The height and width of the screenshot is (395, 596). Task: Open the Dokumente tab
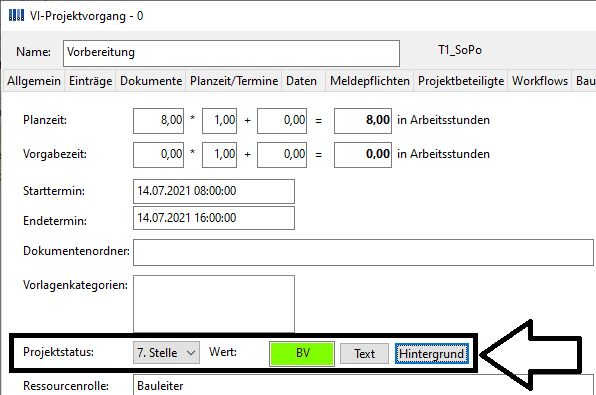click(x=151, y=81)
